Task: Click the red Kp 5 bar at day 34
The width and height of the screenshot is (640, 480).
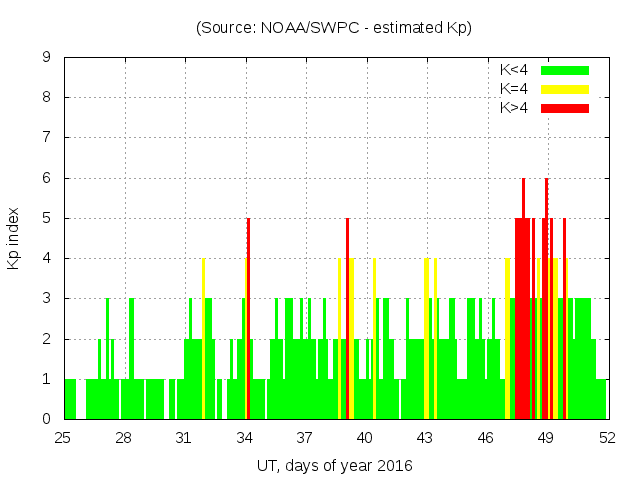Action: [x=248, y=318]
